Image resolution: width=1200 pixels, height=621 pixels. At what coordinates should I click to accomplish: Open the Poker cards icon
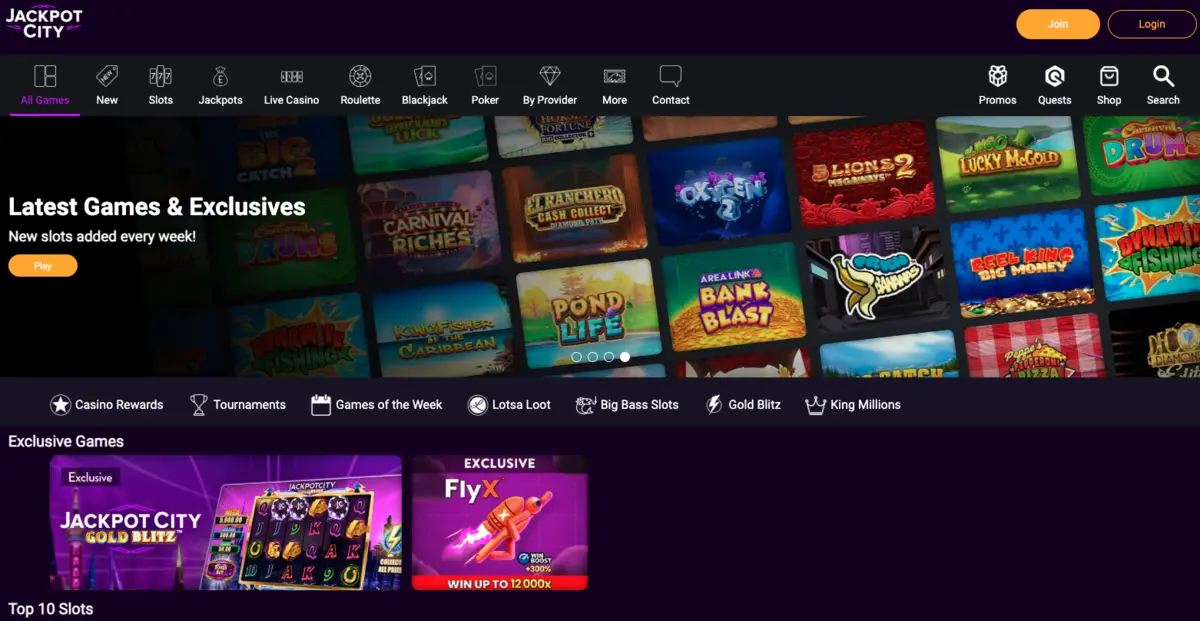[485, 76]
